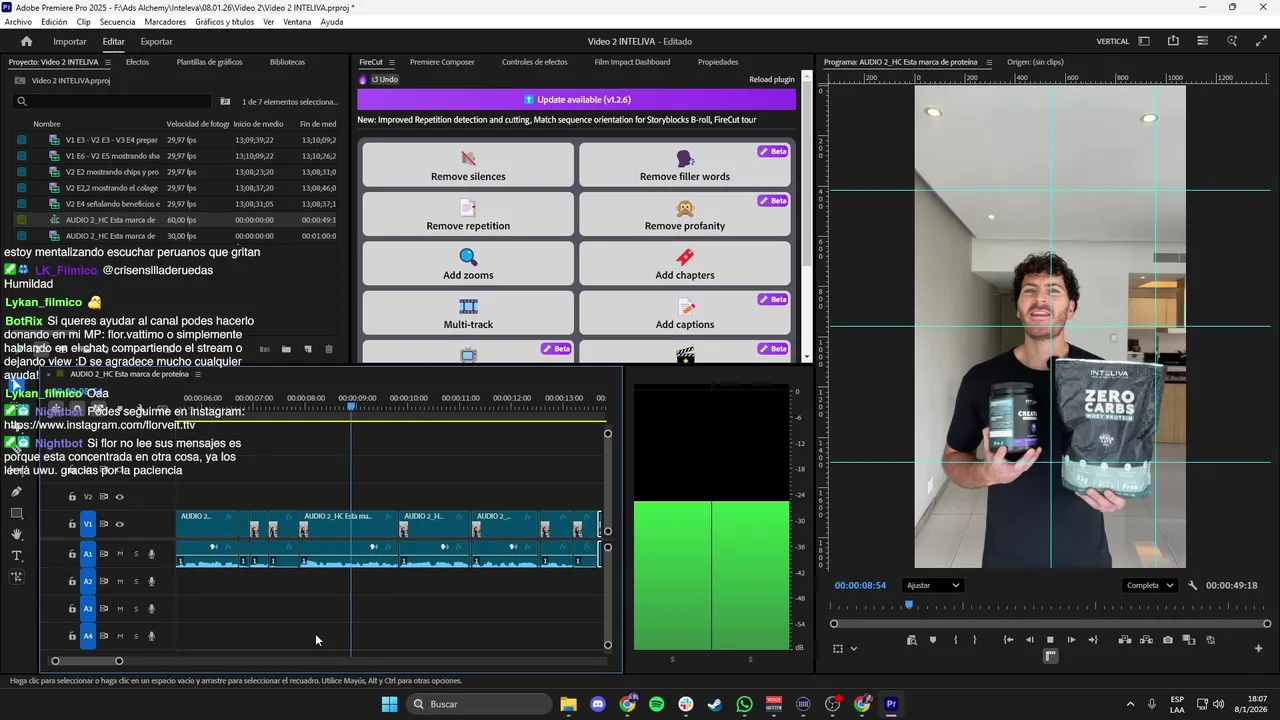Click the Windows taskbar Buscar search box
The width and height of the screenshot is (1280, 720).
coord(479,704)
